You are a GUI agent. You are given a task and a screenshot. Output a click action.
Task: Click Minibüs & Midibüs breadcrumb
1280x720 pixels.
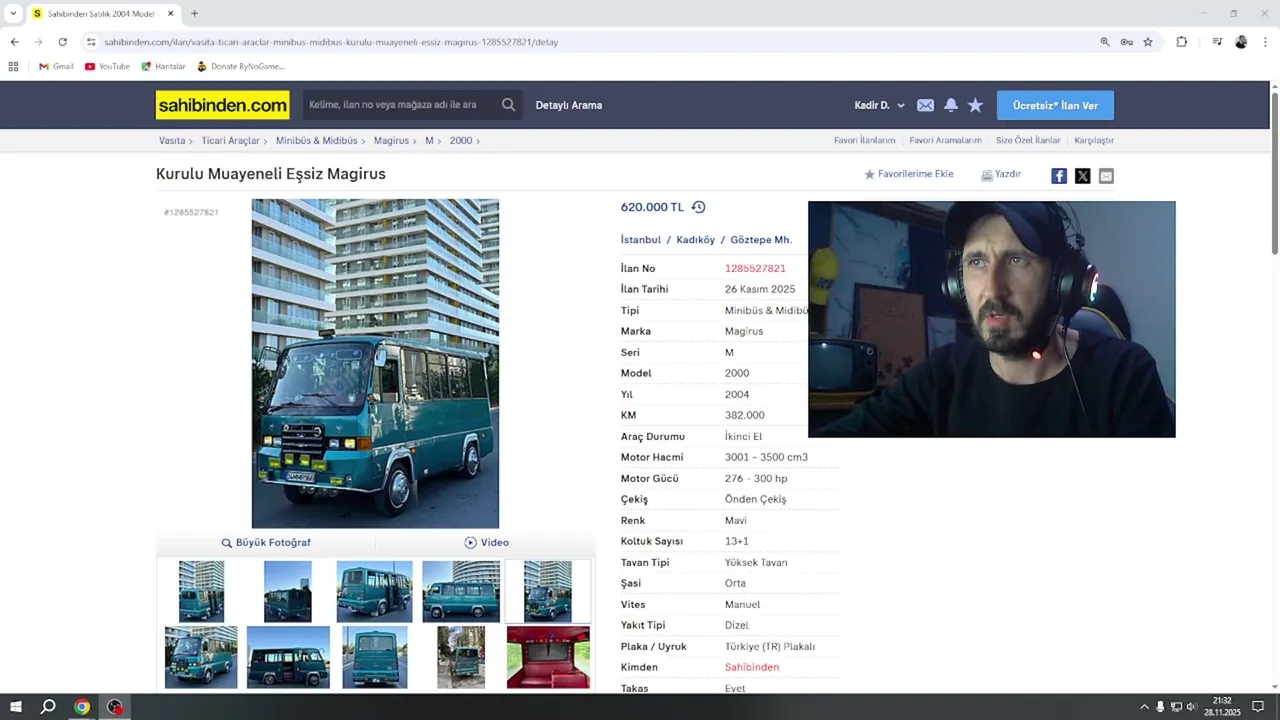pos(316,141)
